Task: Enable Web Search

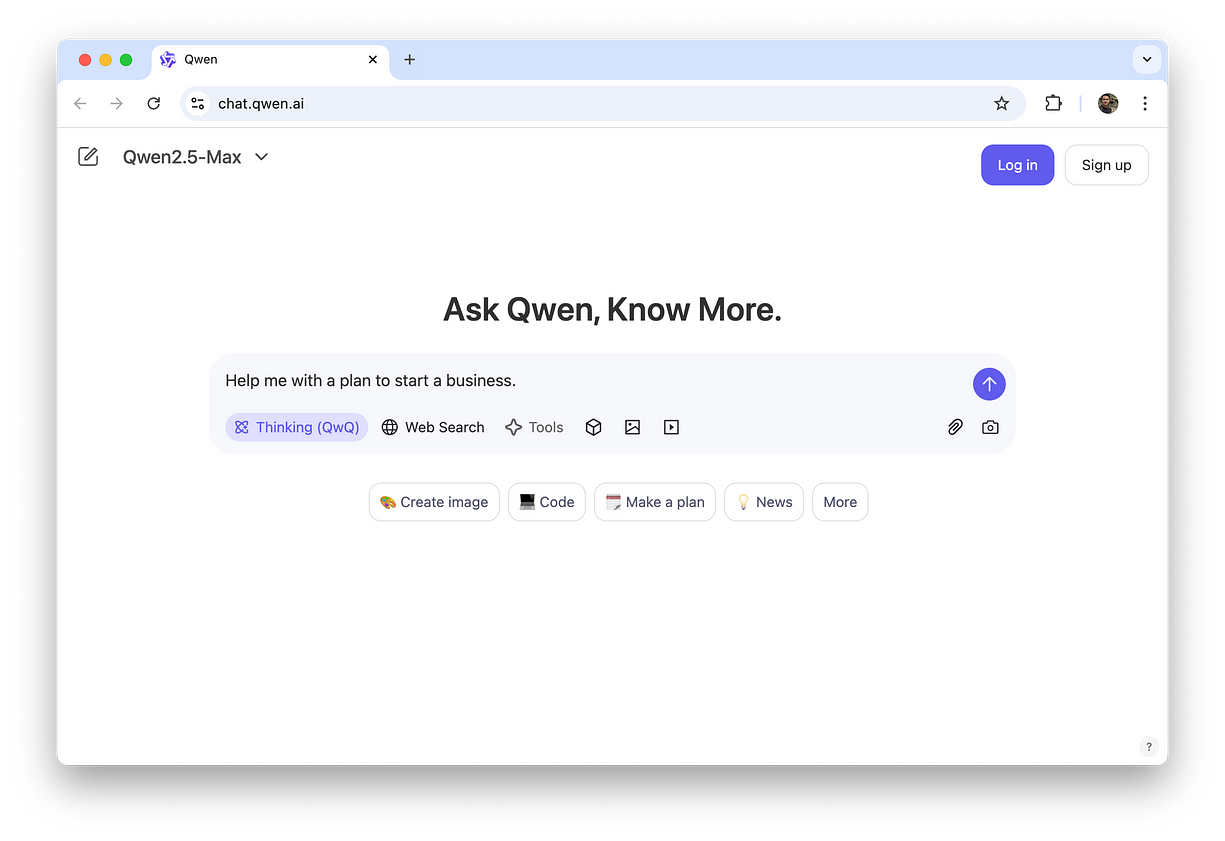Action: 433,427
